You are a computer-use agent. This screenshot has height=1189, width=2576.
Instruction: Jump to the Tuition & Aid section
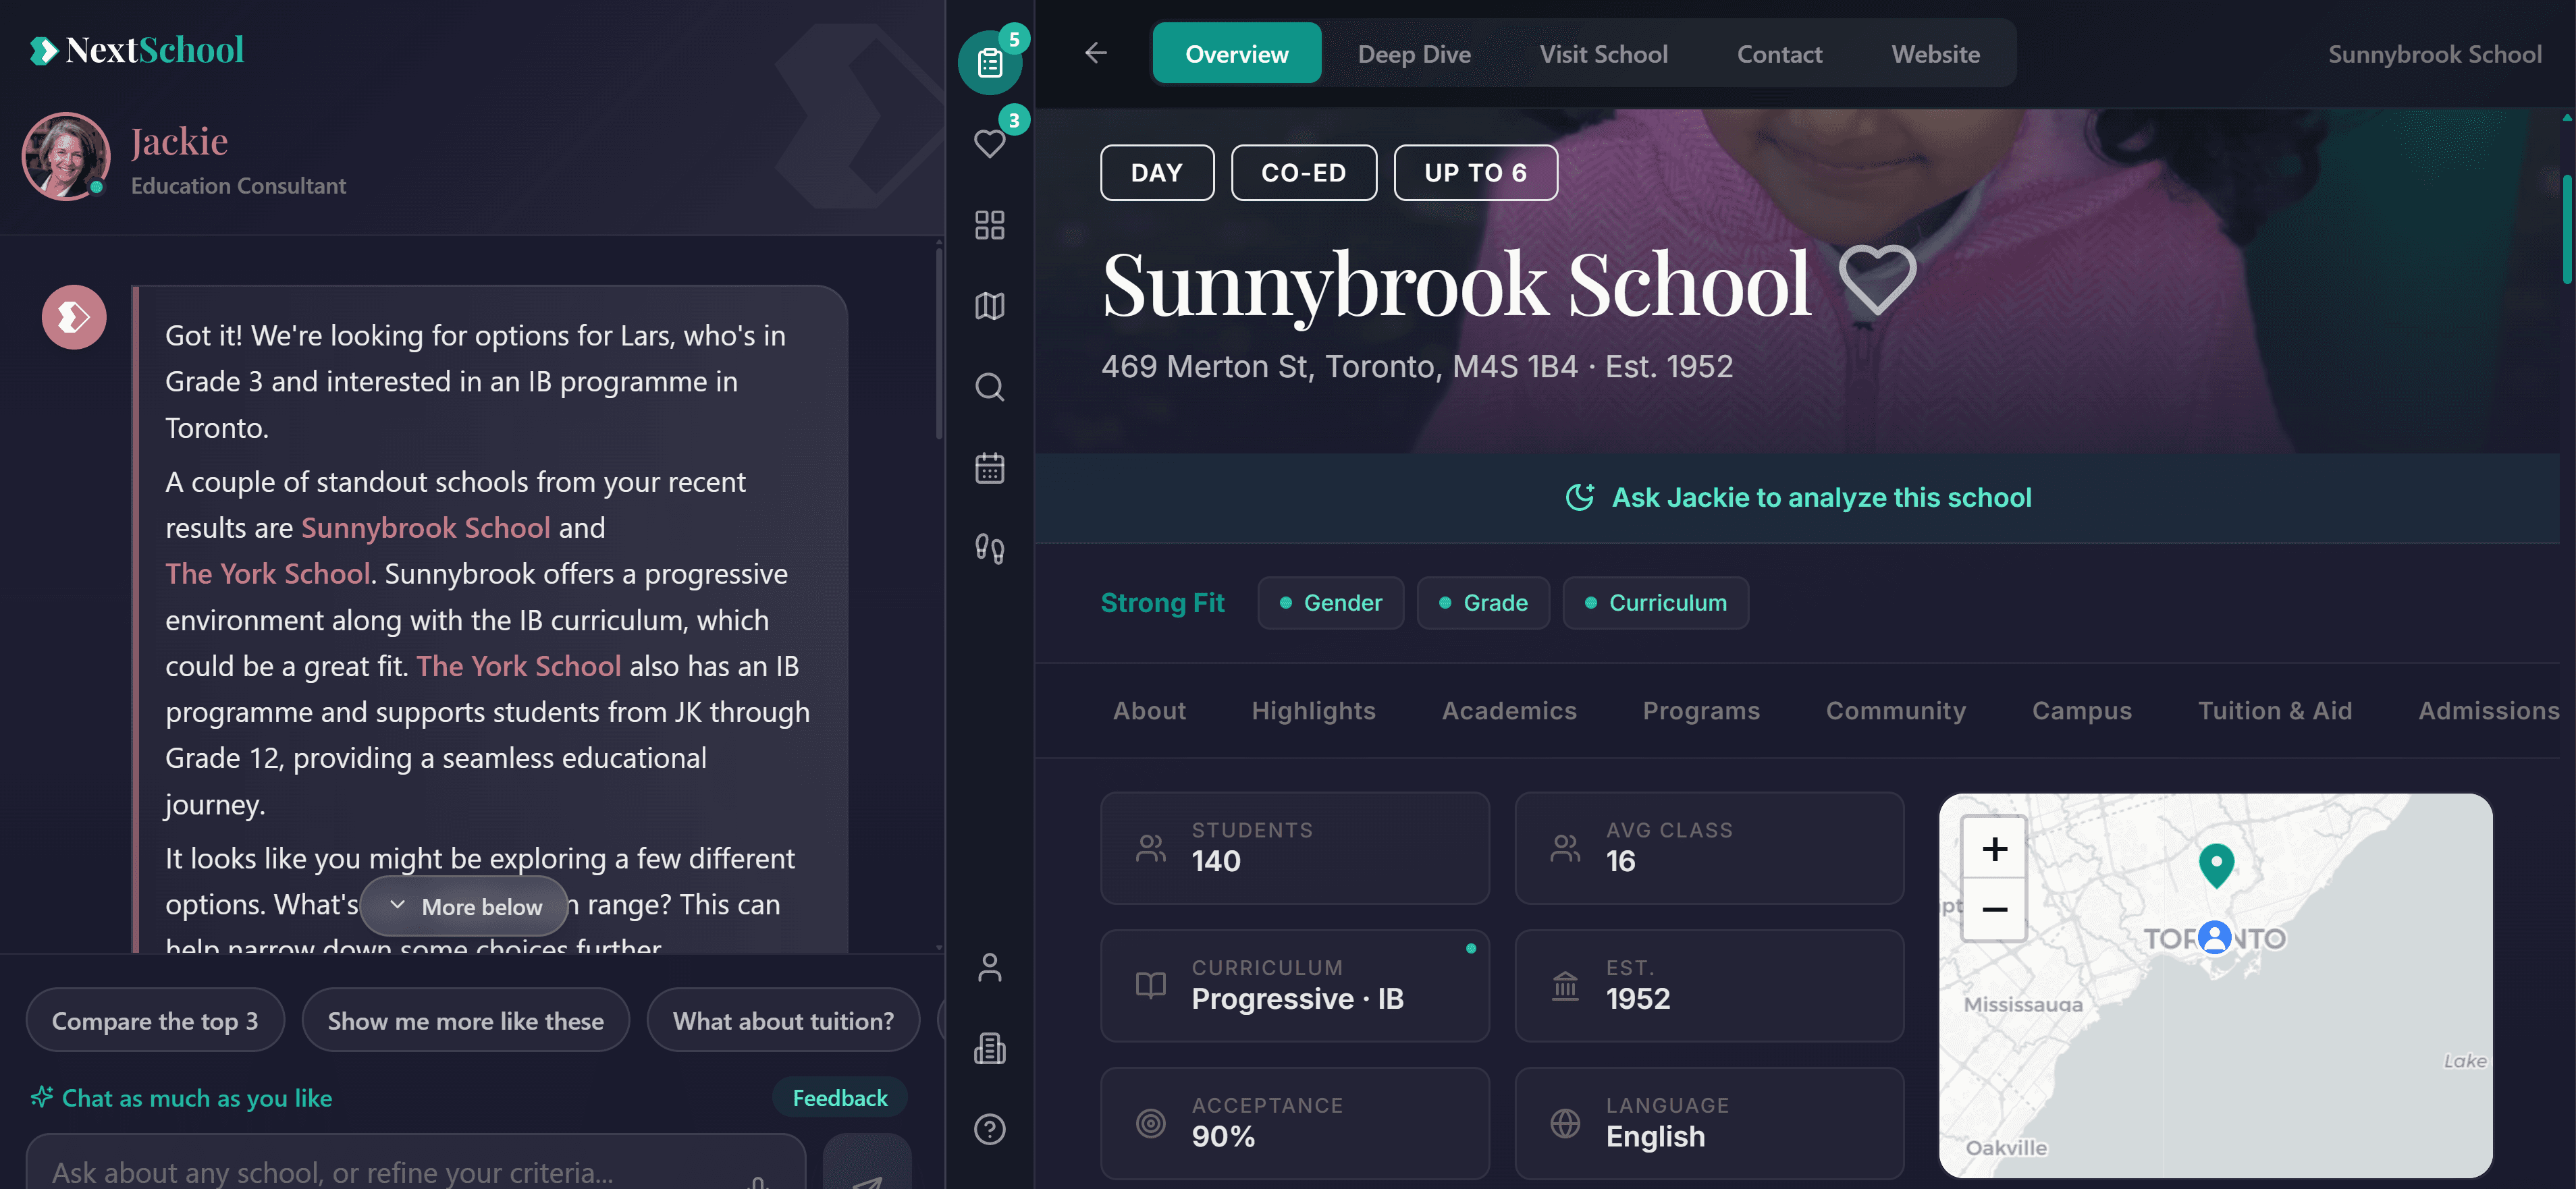[2274, 710]
